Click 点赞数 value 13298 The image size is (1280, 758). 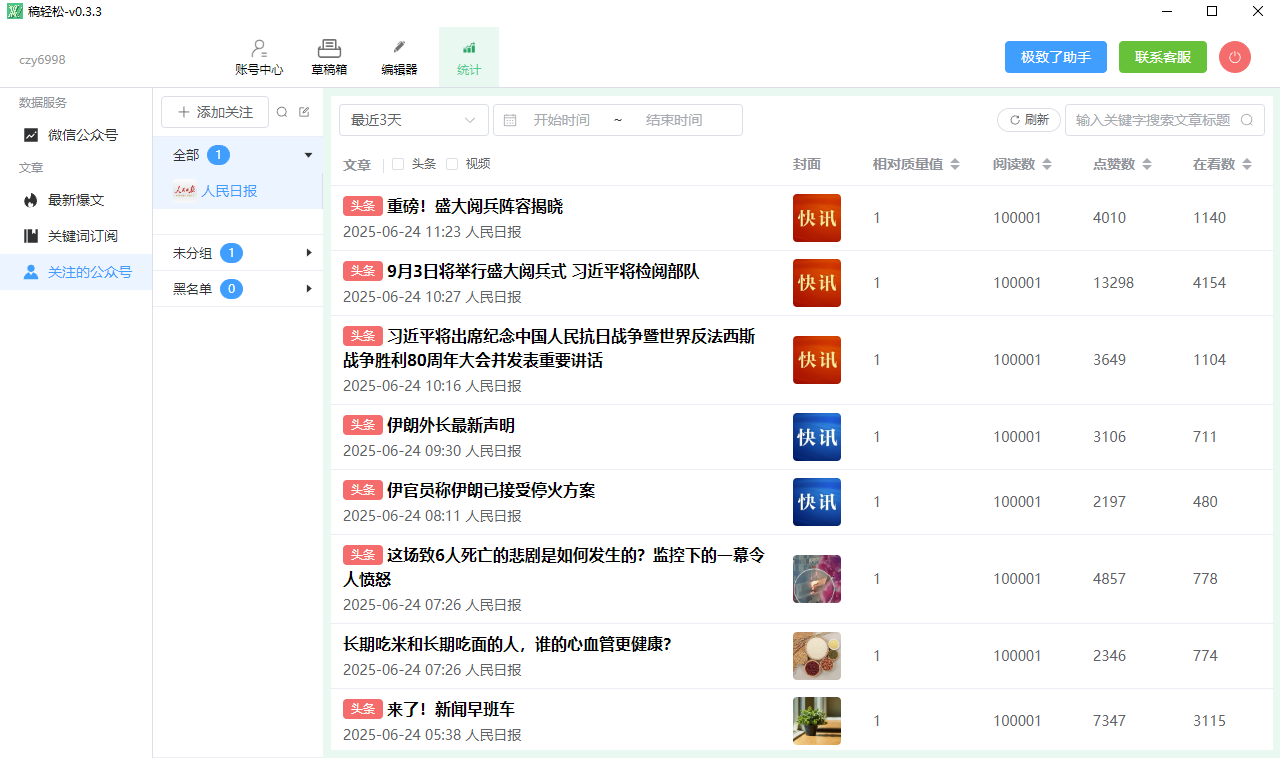tap(1114, 283)
